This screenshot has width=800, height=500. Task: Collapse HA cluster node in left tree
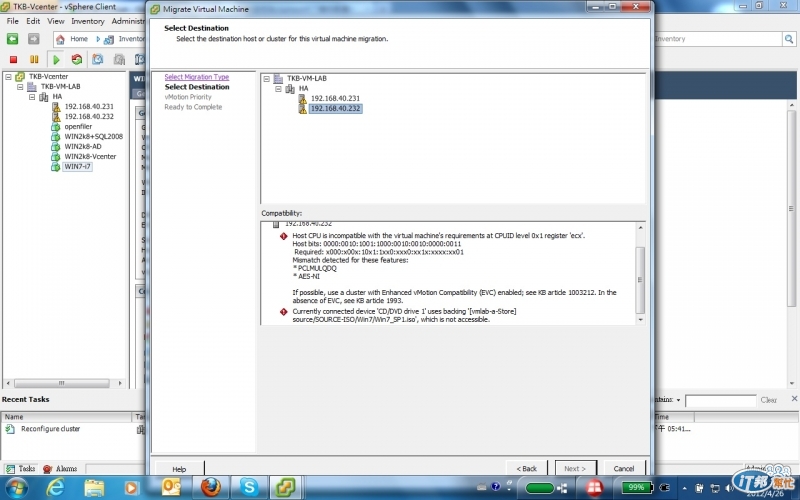(x=32, y=96)
